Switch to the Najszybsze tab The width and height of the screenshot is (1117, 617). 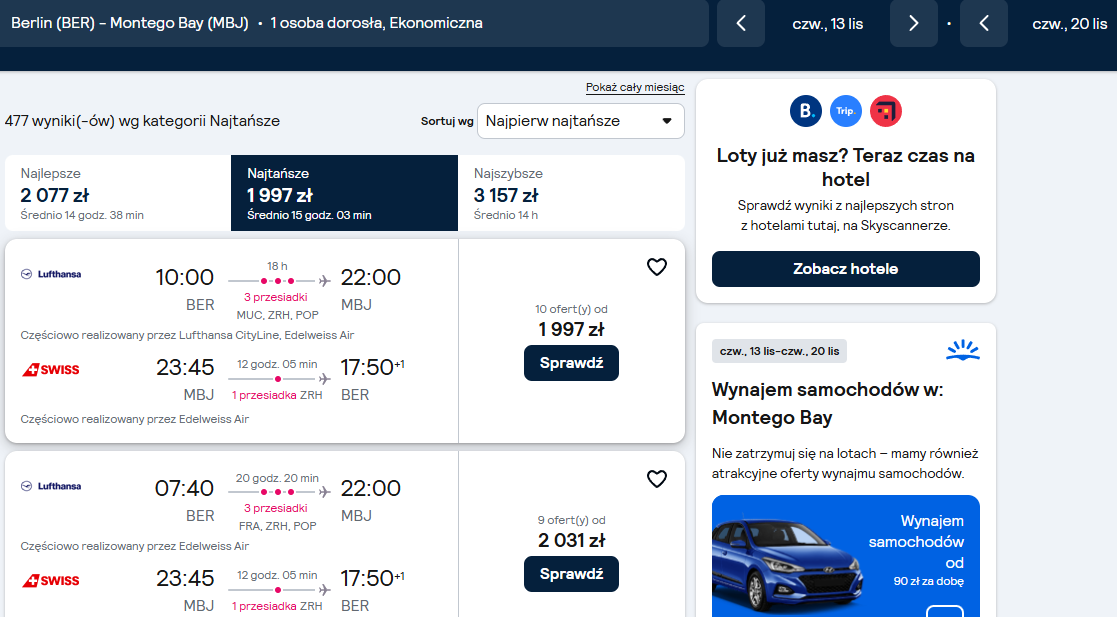pyautogui.click(x=571, y=193)
